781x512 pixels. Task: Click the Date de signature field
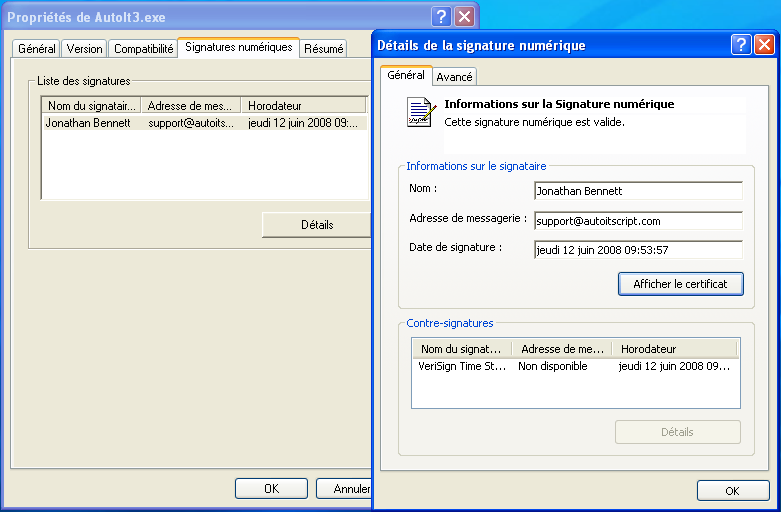coord(638,250)
